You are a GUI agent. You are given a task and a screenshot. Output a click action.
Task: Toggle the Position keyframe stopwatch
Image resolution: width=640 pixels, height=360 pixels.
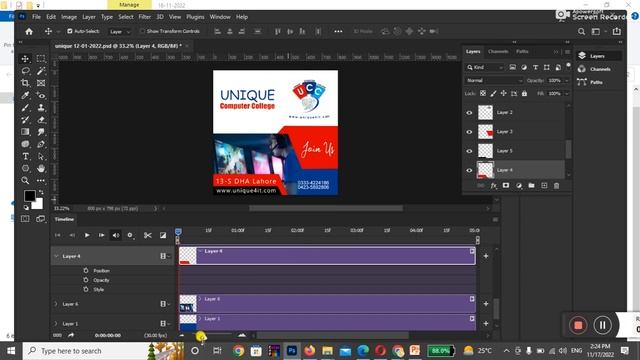click(86, 270)
